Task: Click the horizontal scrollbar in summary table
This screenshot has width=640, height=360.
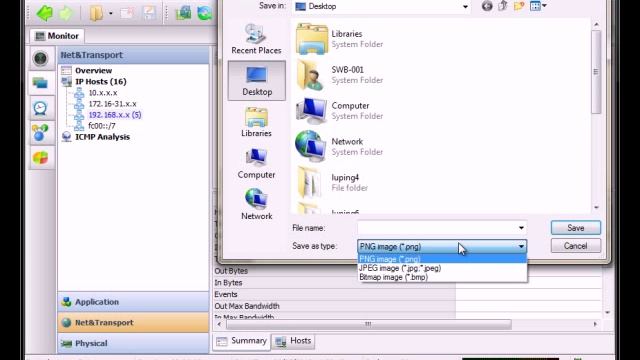Action: click(369, 324)
